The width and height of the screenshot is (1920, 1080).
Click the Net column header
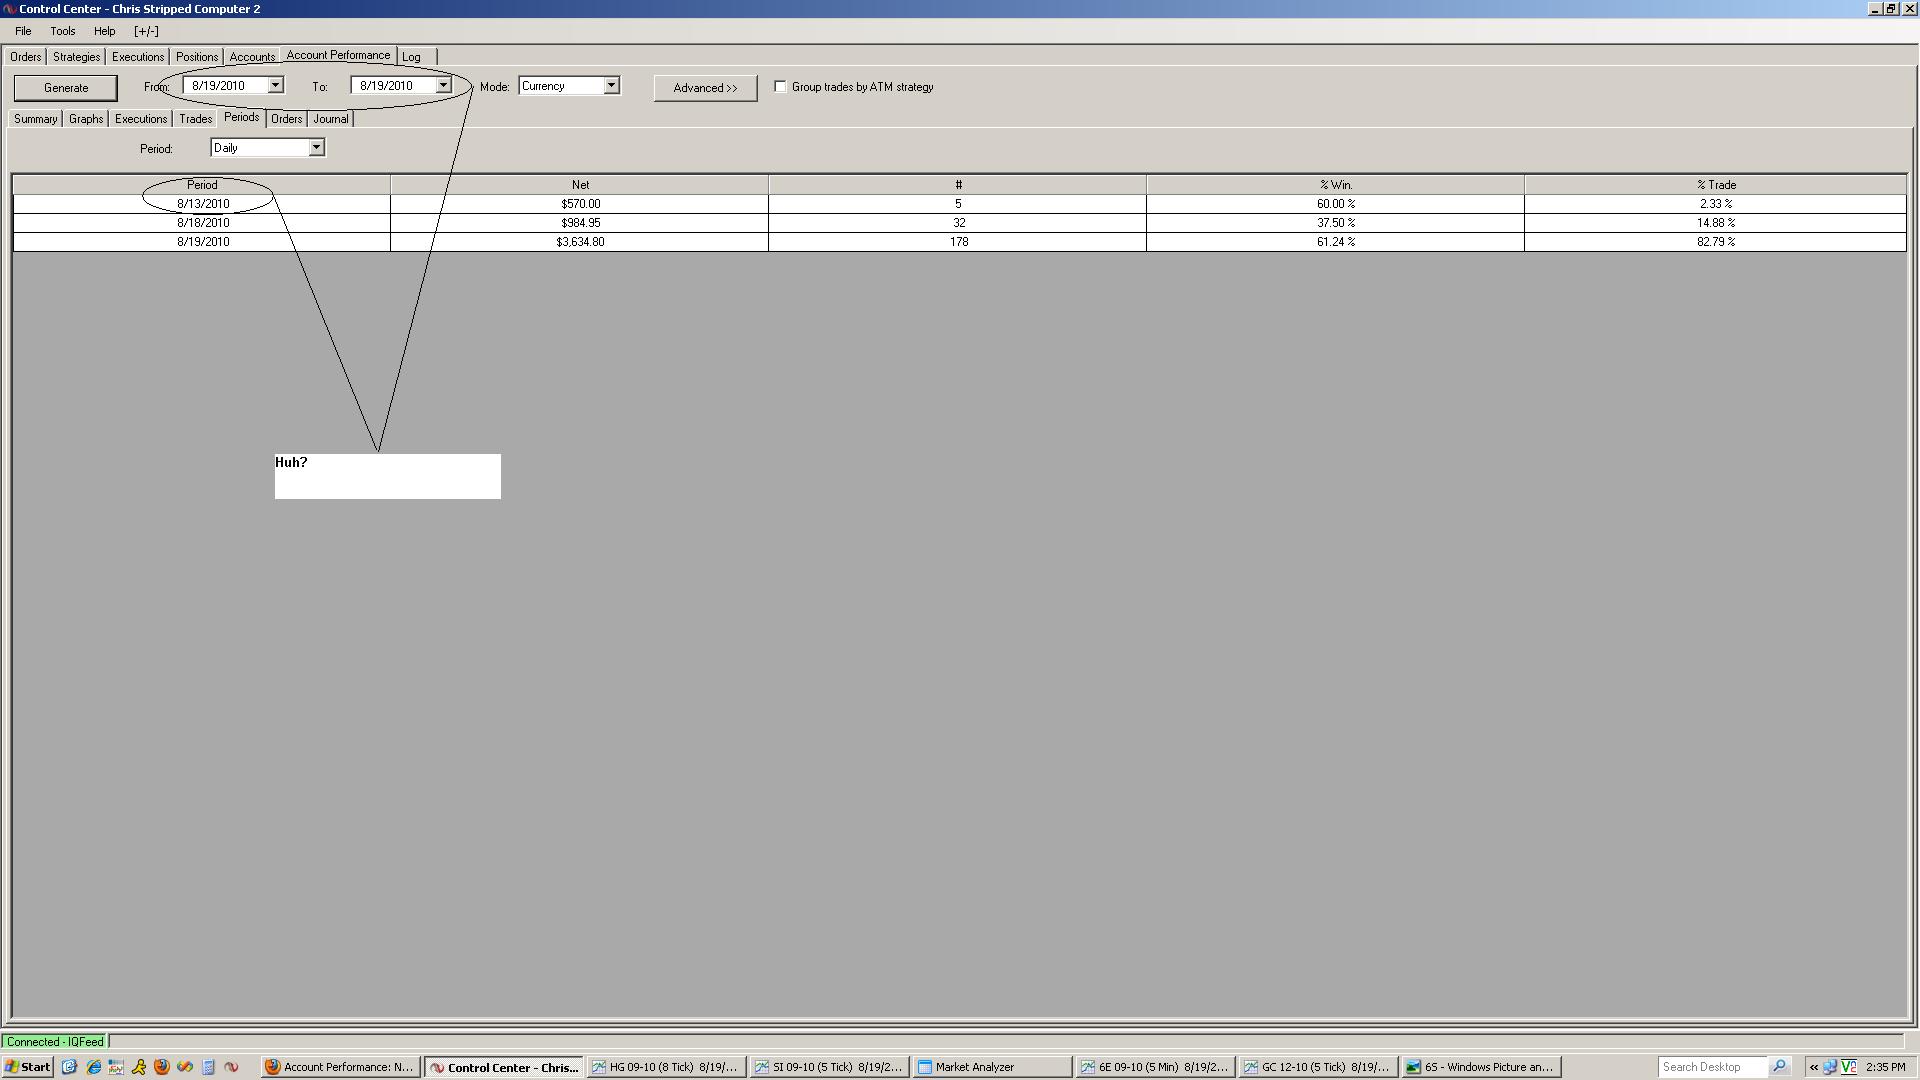pyautogui.click(x=580, y=185)
